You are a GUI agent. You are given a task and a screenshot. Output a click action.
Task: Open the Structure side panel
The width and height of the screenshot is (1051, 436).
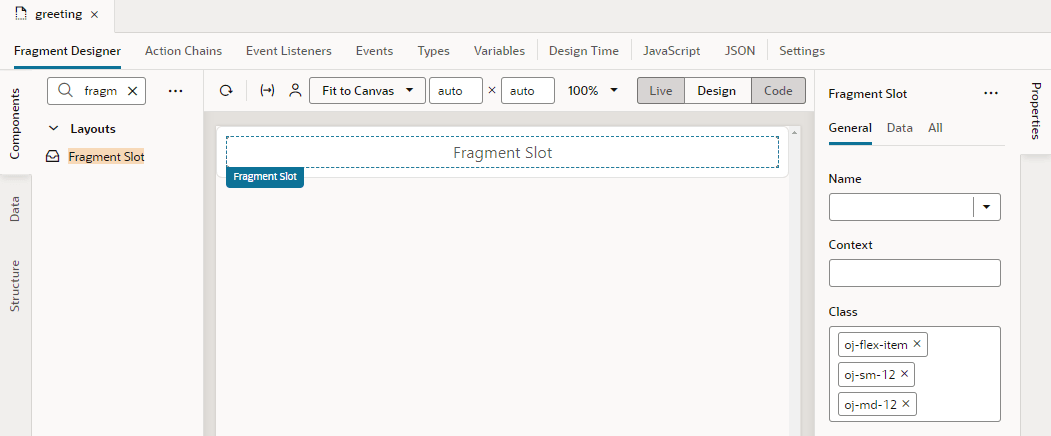pos(15,285)
